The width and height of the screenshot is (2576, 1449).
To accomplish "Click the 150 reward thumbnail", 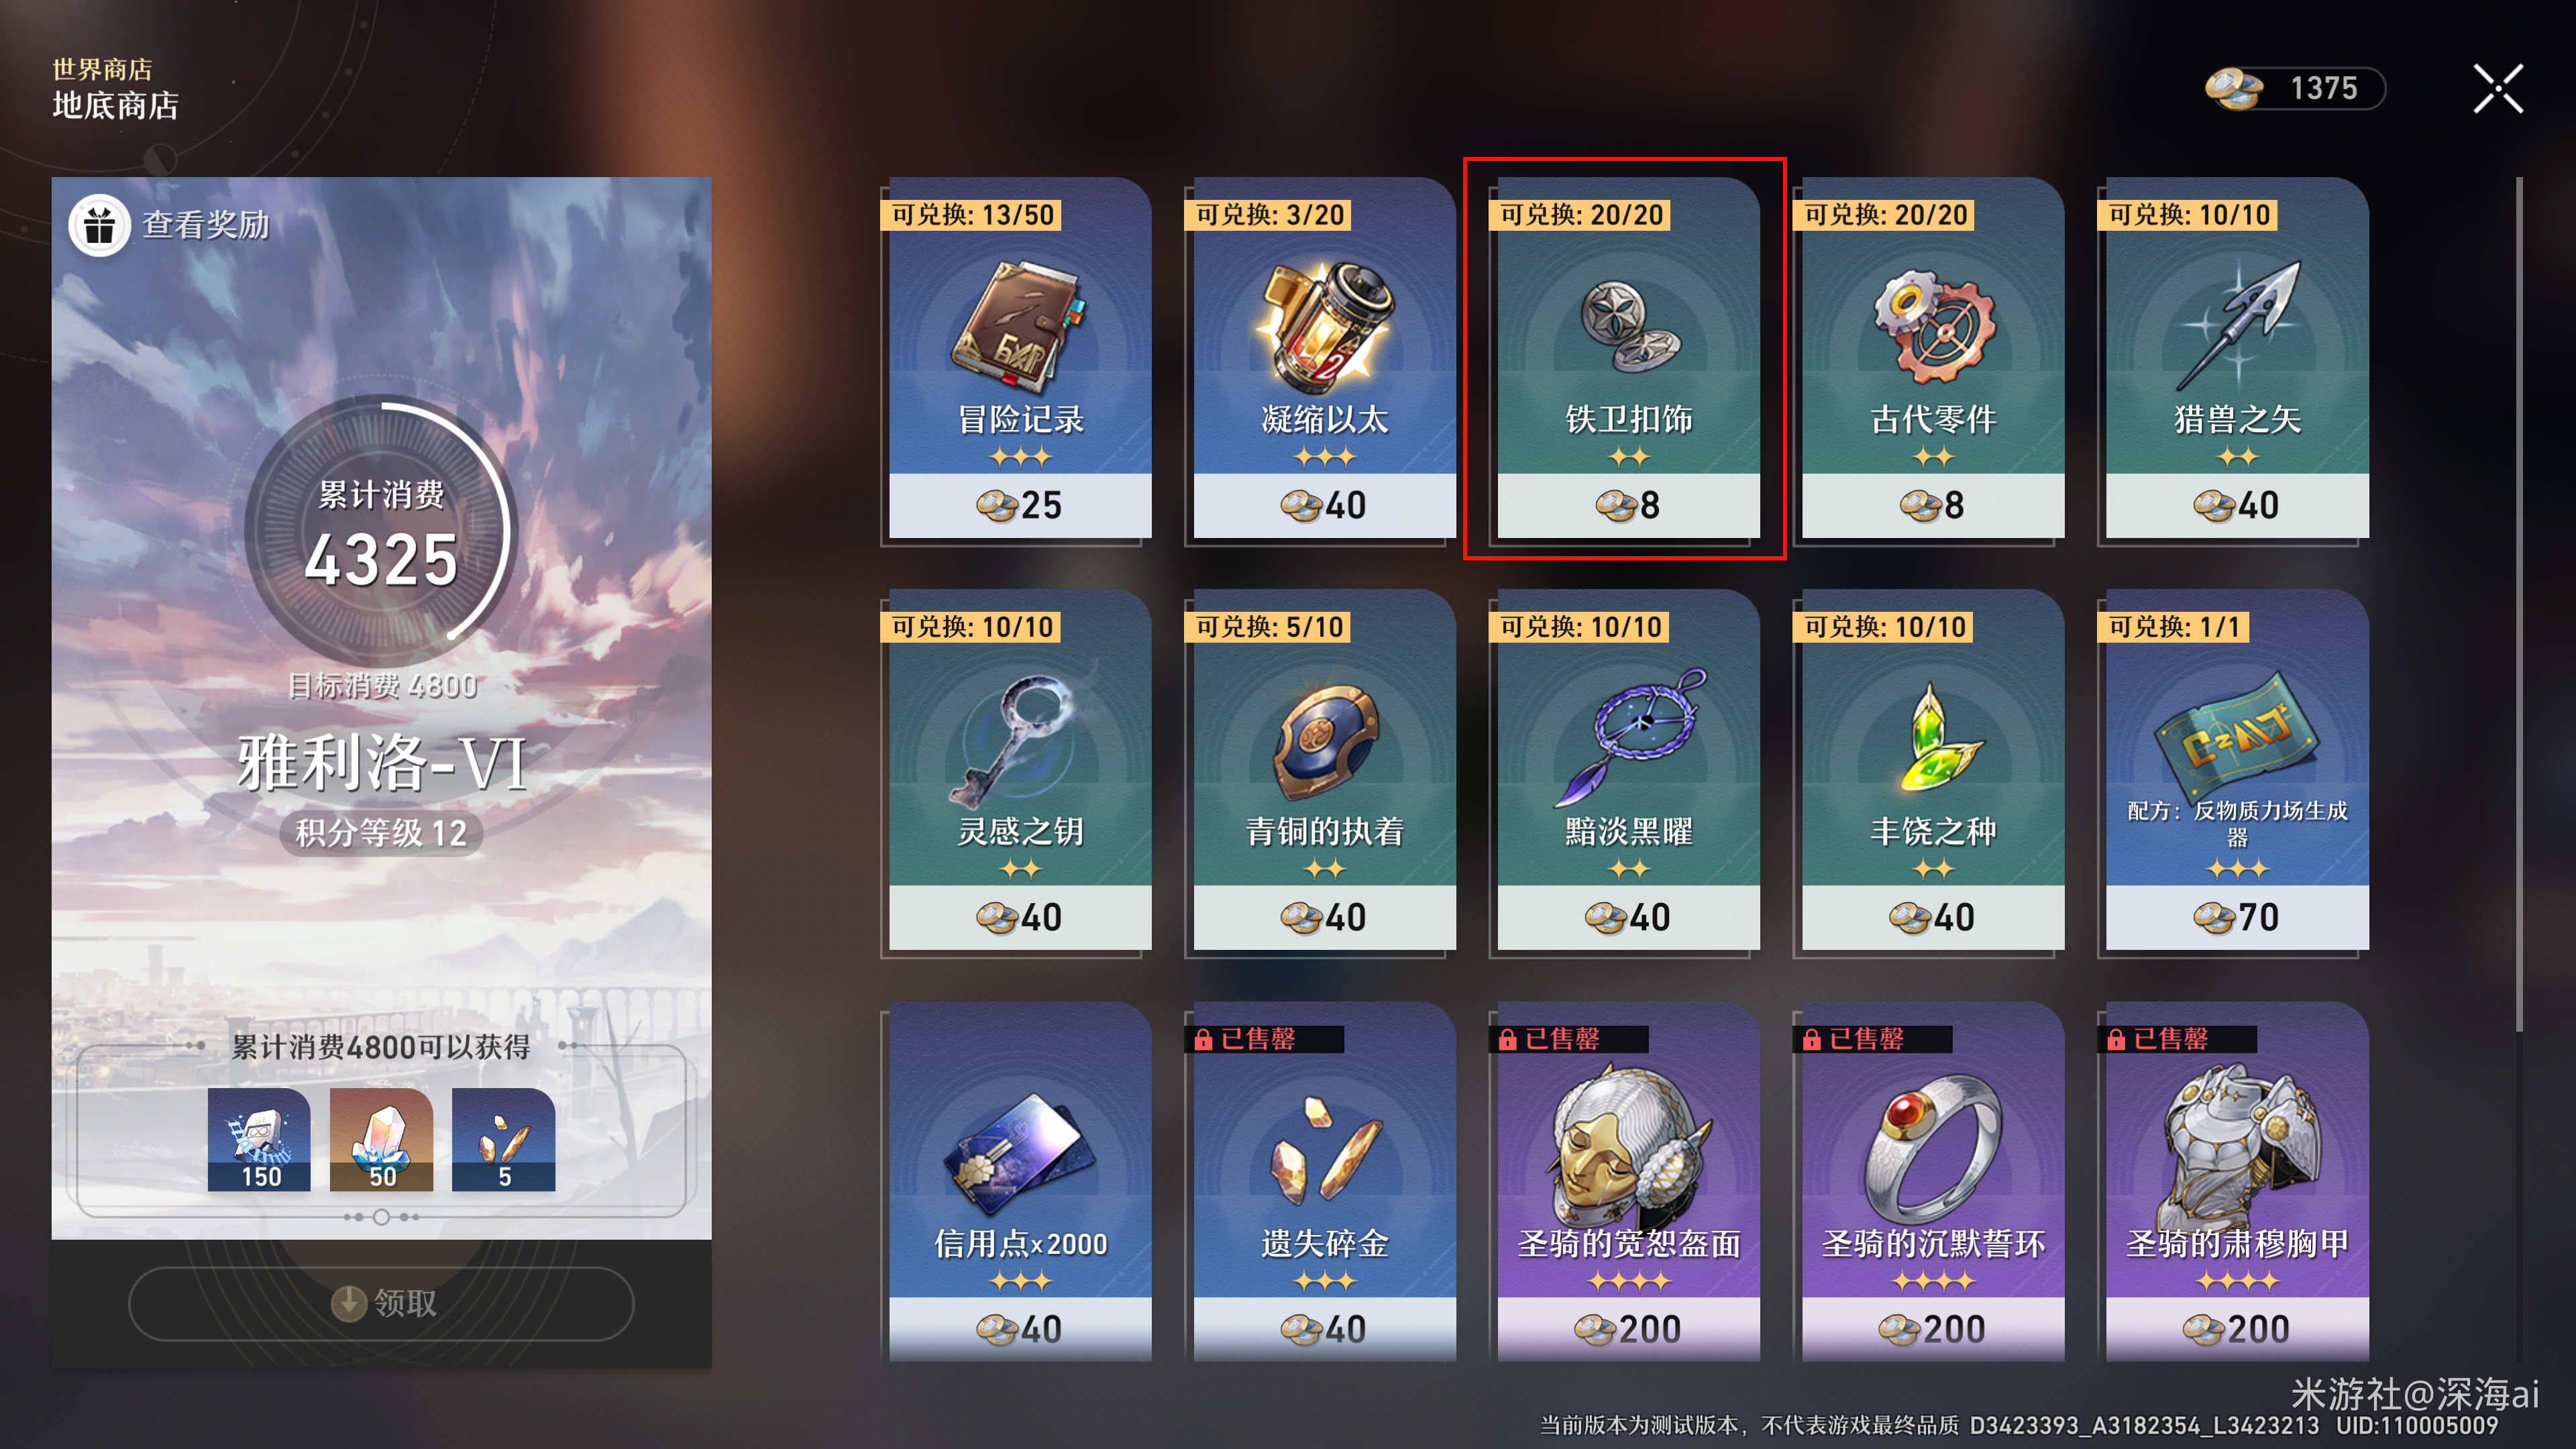I will coord(259,1139).
